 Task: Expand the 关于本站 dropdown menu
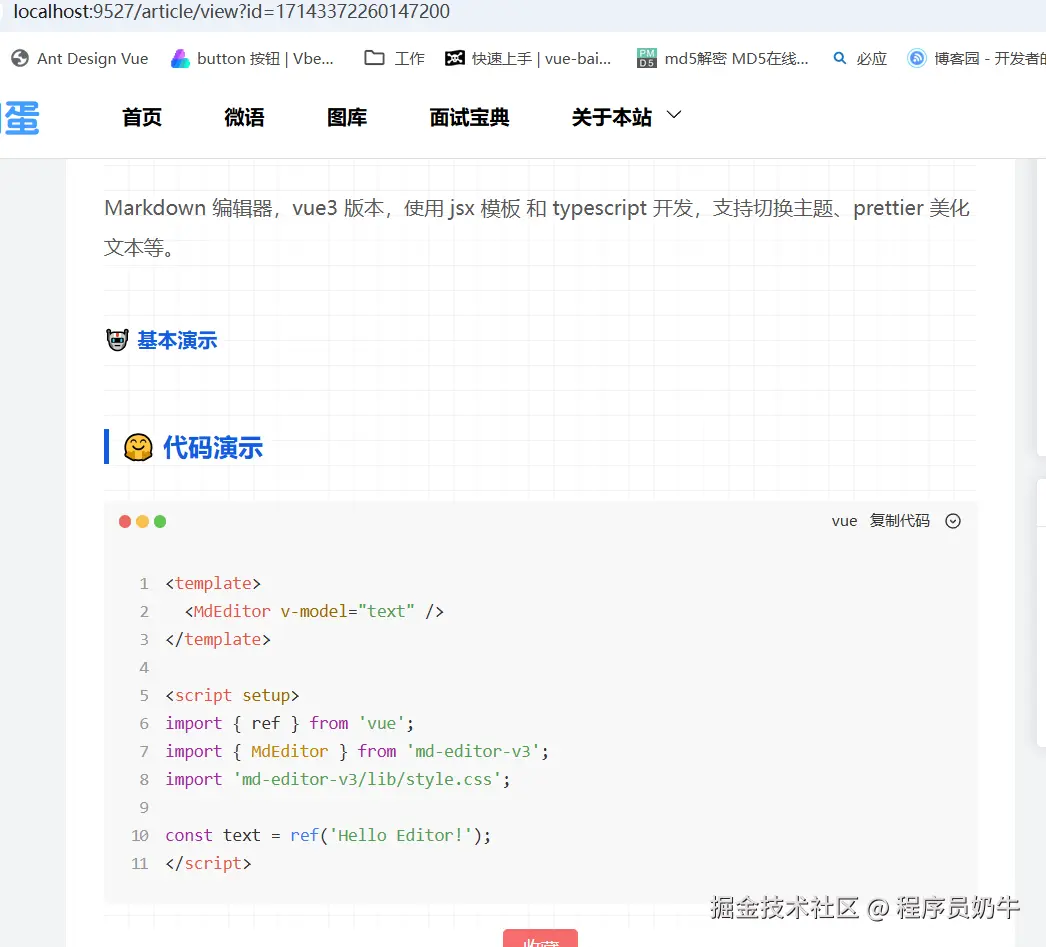click(626, 116)
